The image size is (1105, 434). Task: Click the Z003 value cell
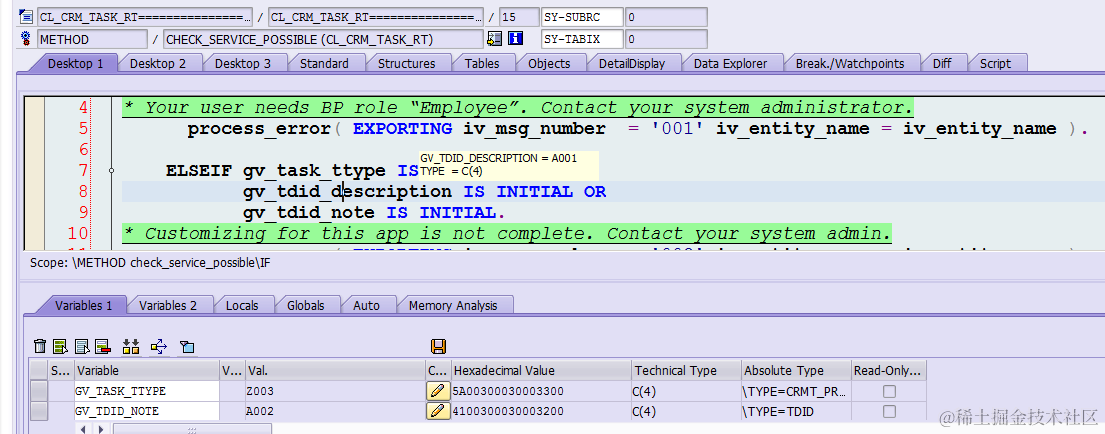click(x=335, y=391)
